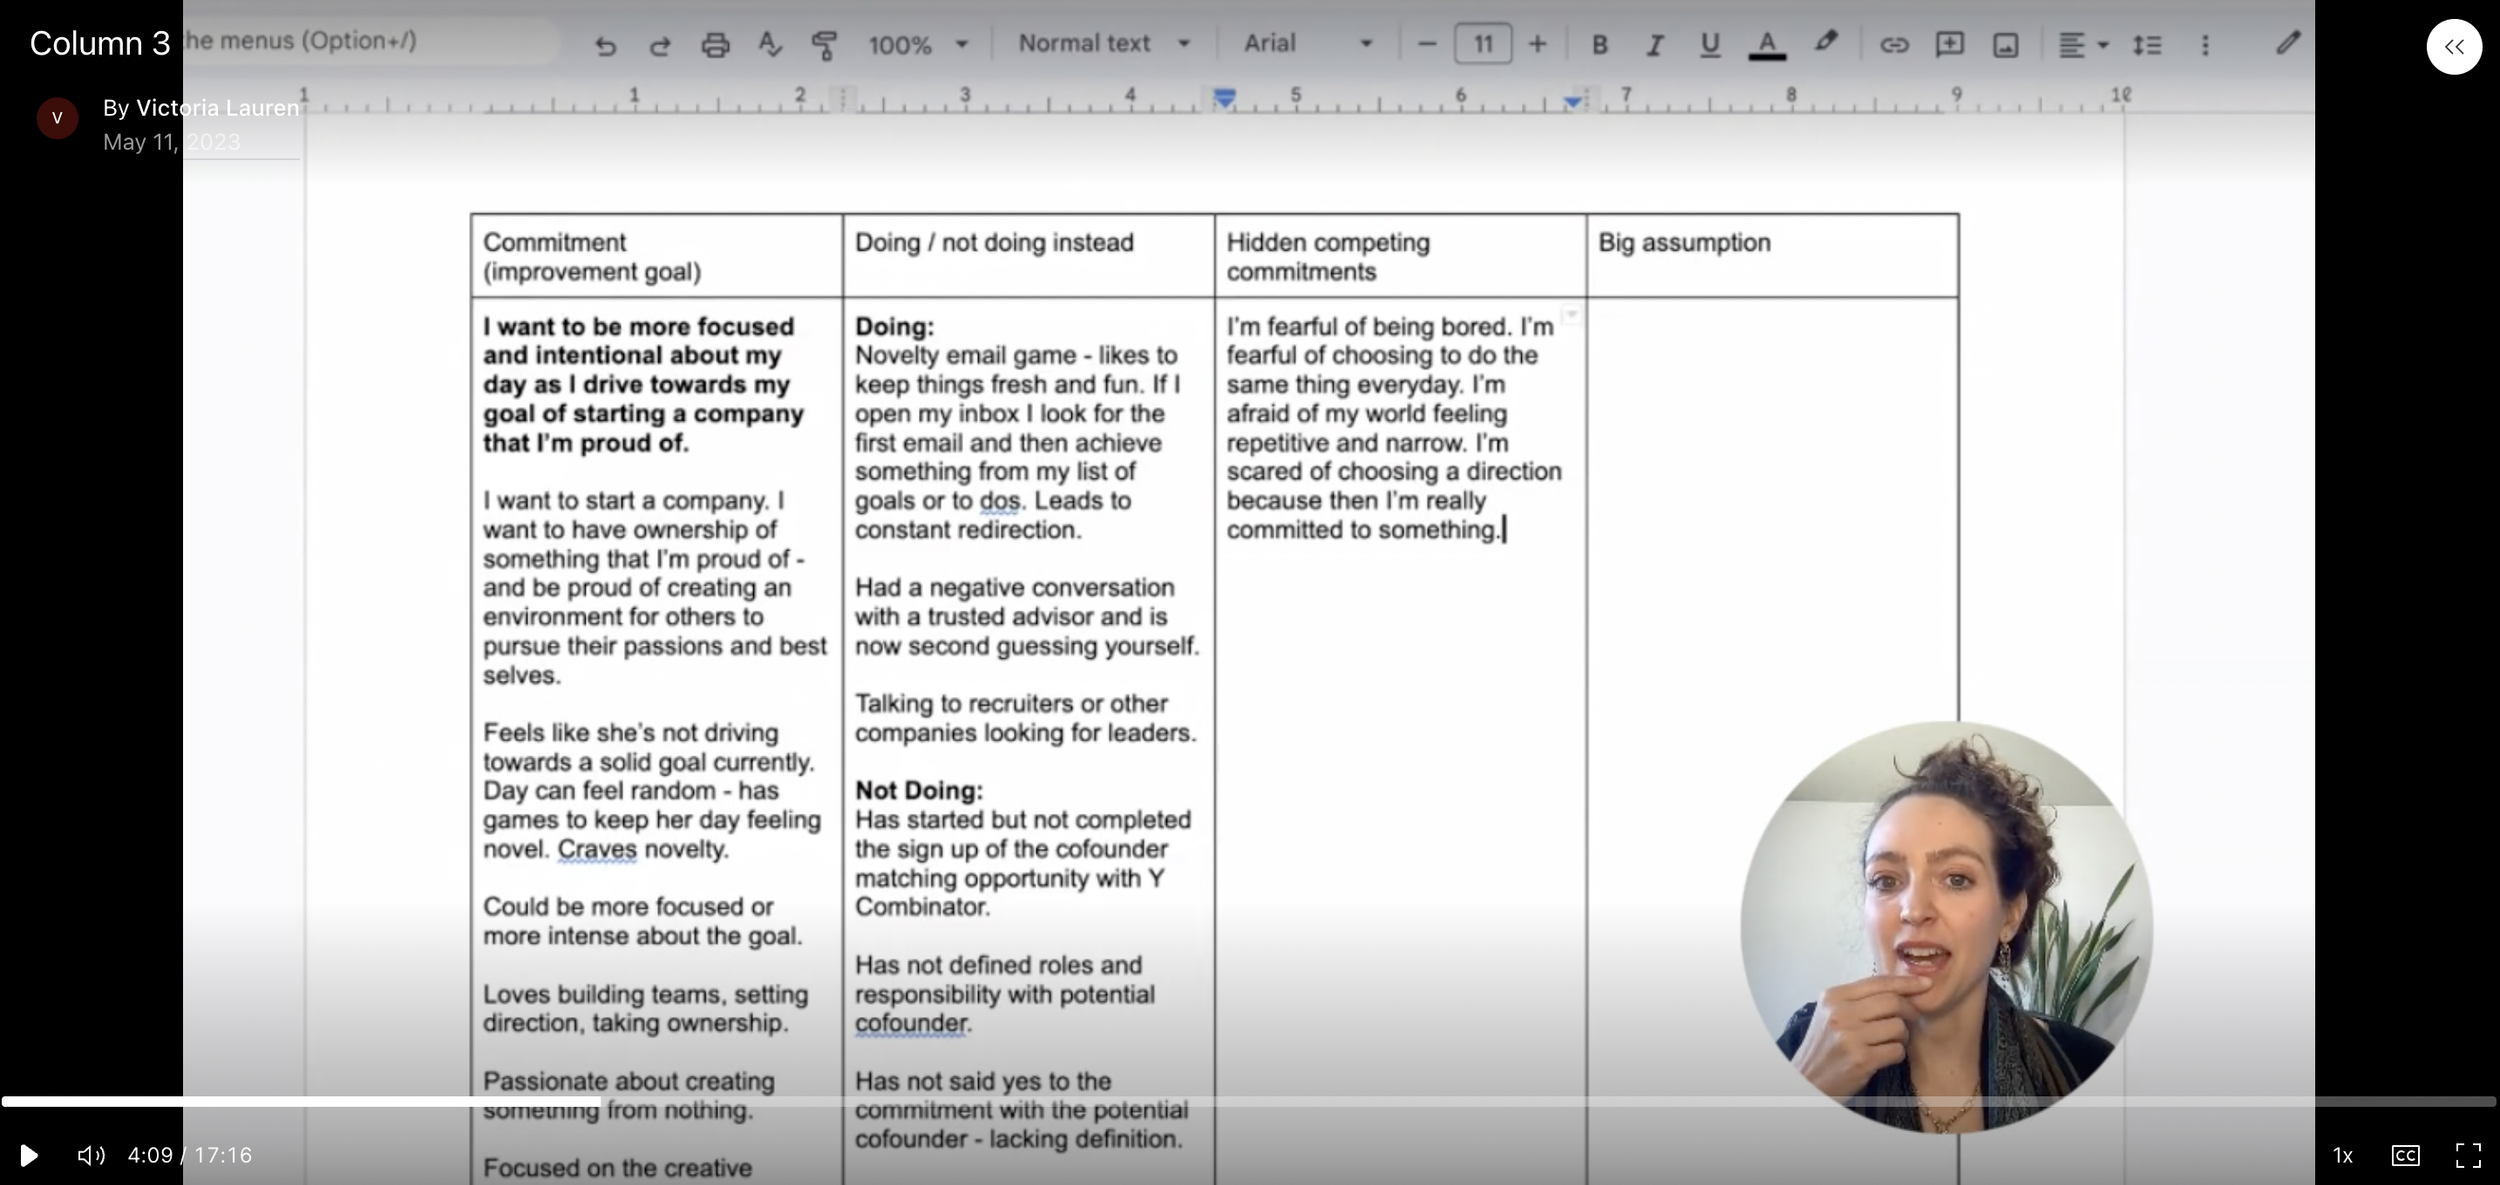Toggle closed captions CC

(2405, 1155)
